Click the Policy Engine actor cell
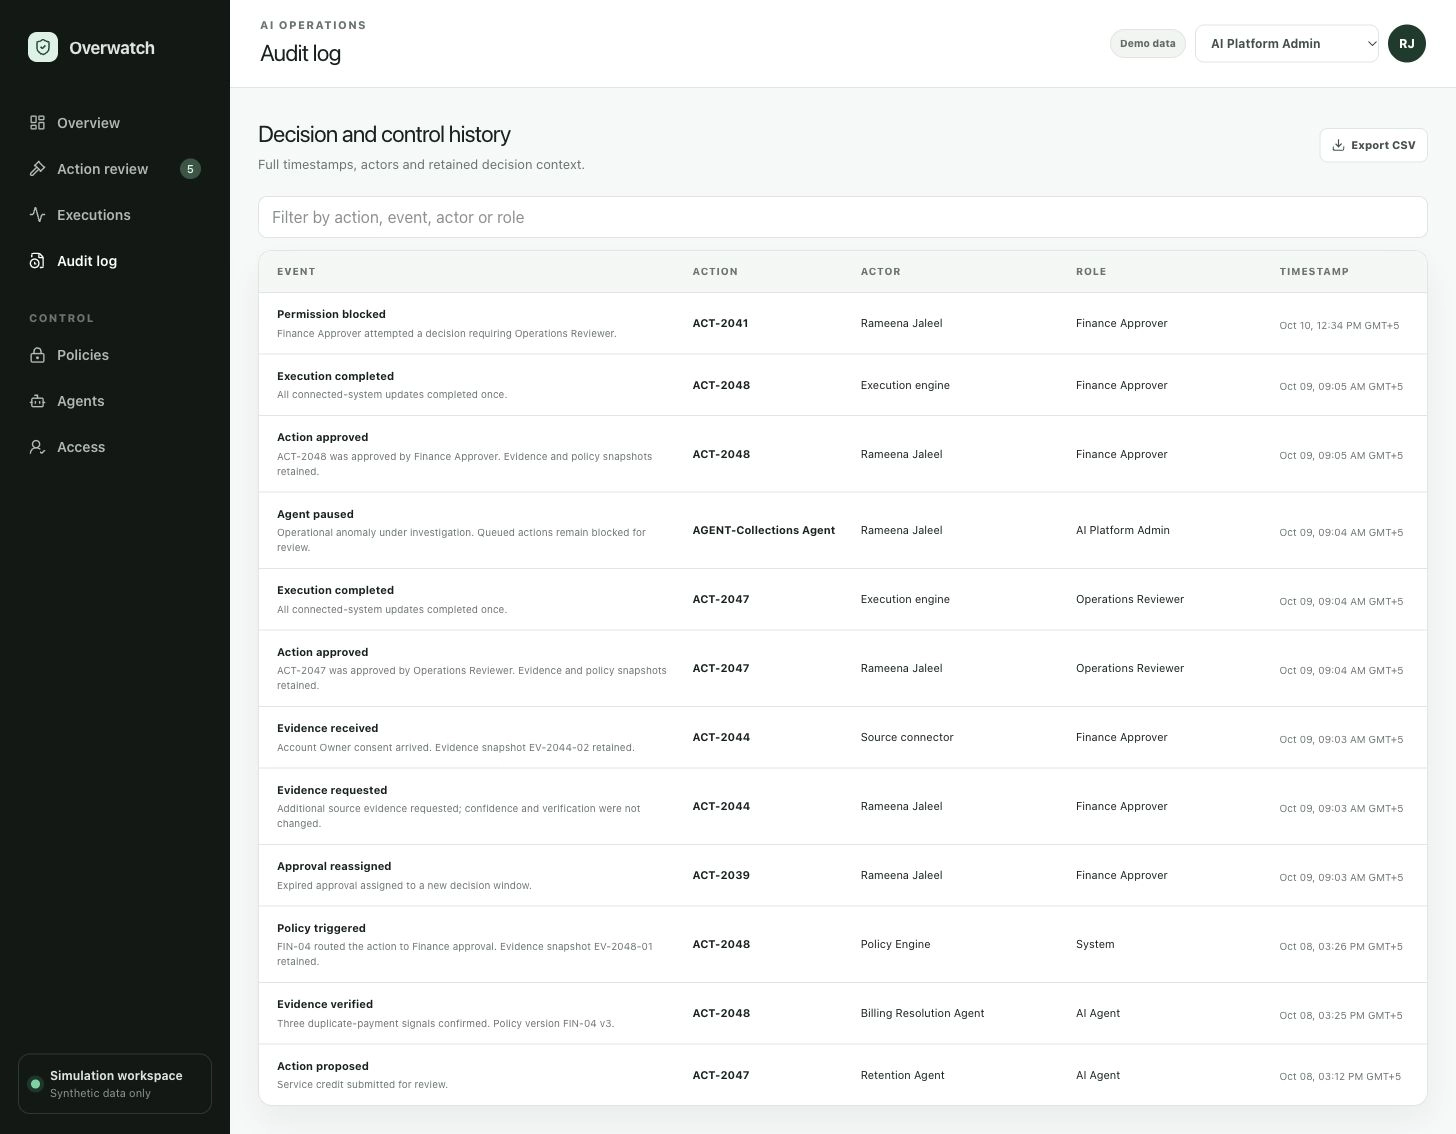 (x=895, y=944)
